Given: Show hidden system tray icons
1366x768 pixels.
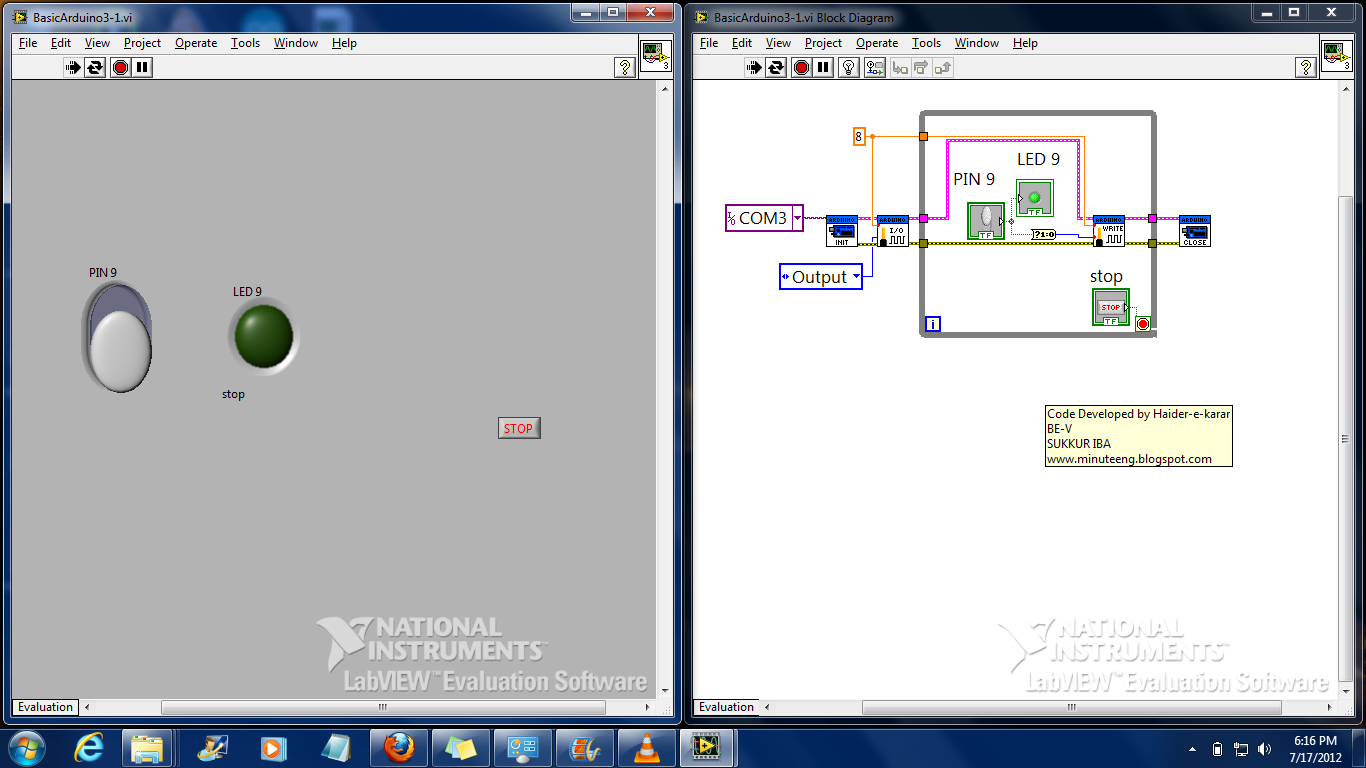Looking at the screenshot, I should (x=1193, y=749).
